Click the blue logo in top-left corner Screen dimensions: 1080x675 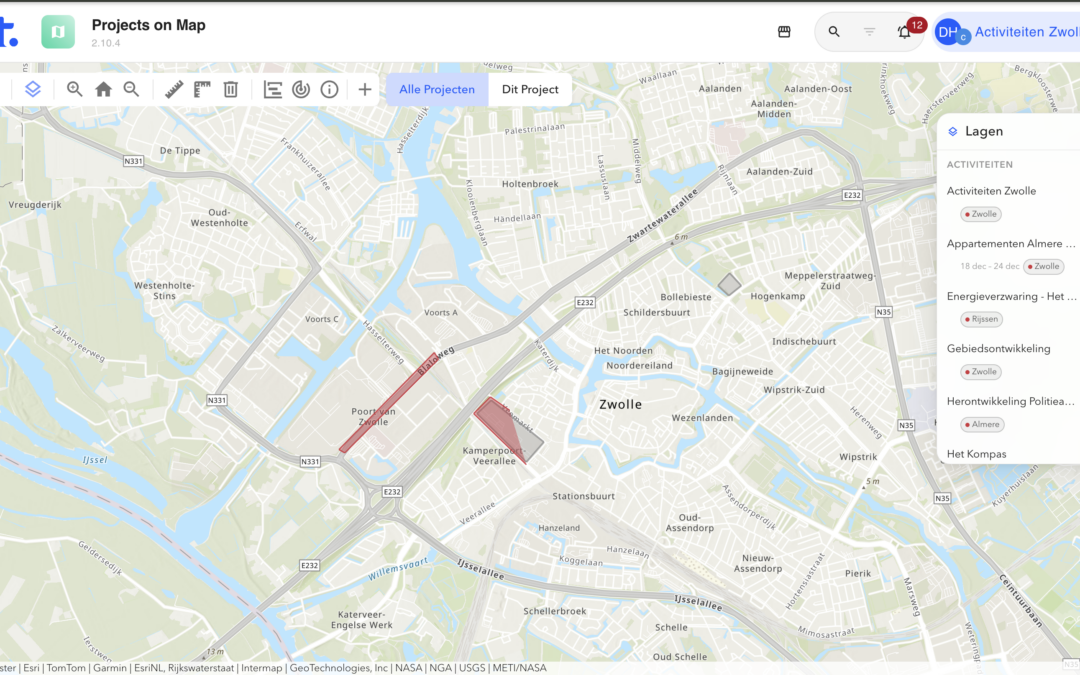coord(8,32)
